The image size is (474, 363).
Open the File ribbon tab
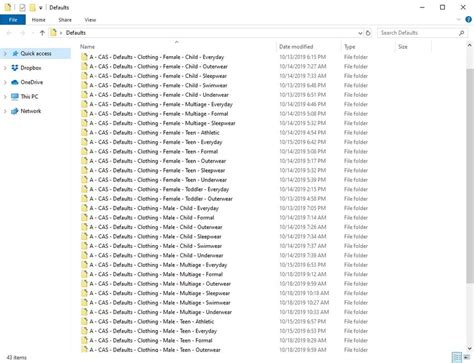point(13,20)
